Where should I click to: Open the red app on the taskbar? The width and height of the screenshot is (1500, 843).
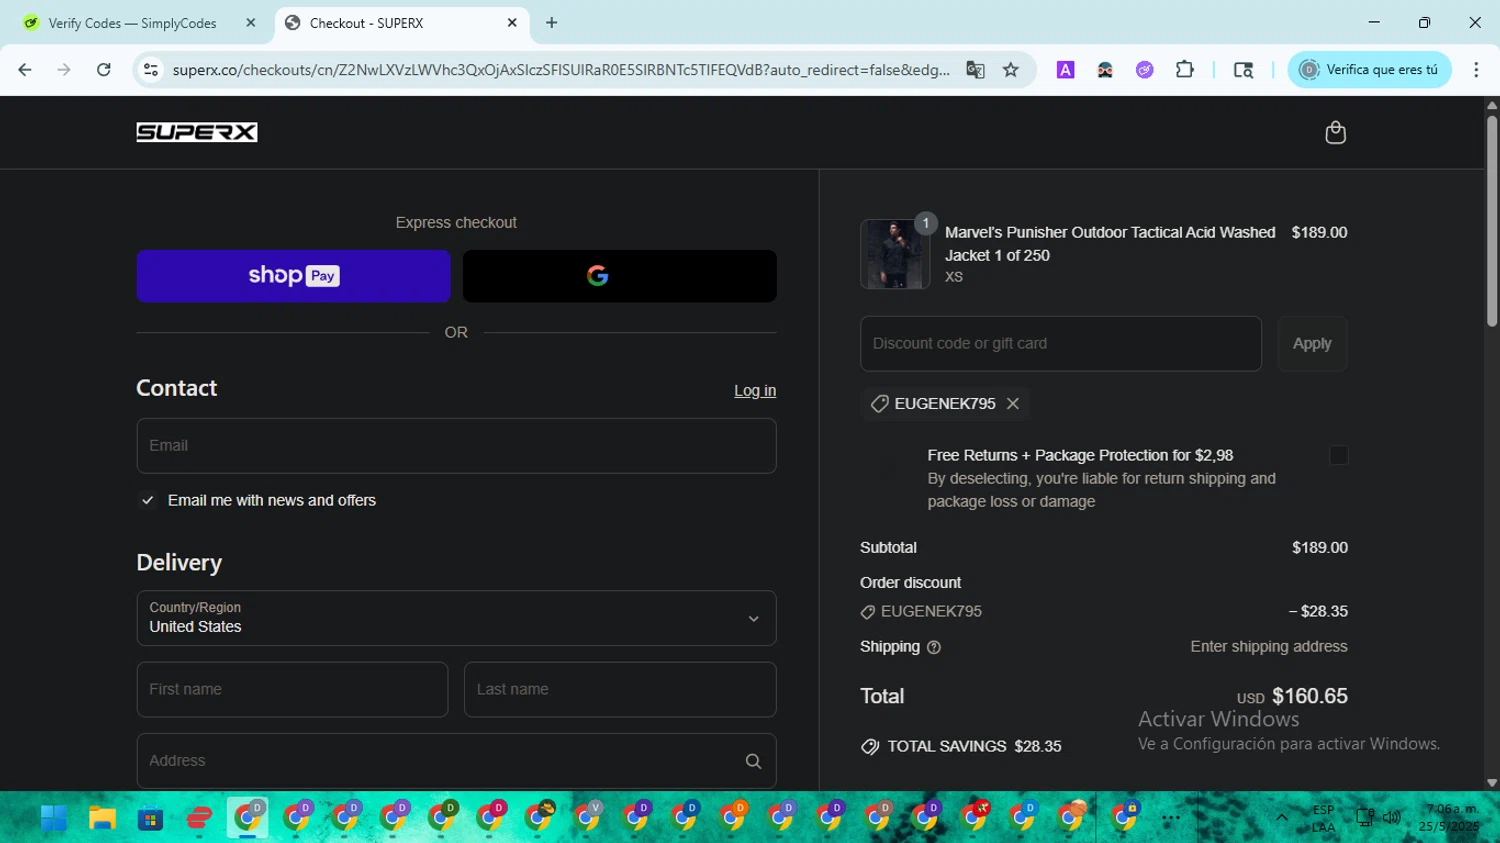tap(199, 818)
